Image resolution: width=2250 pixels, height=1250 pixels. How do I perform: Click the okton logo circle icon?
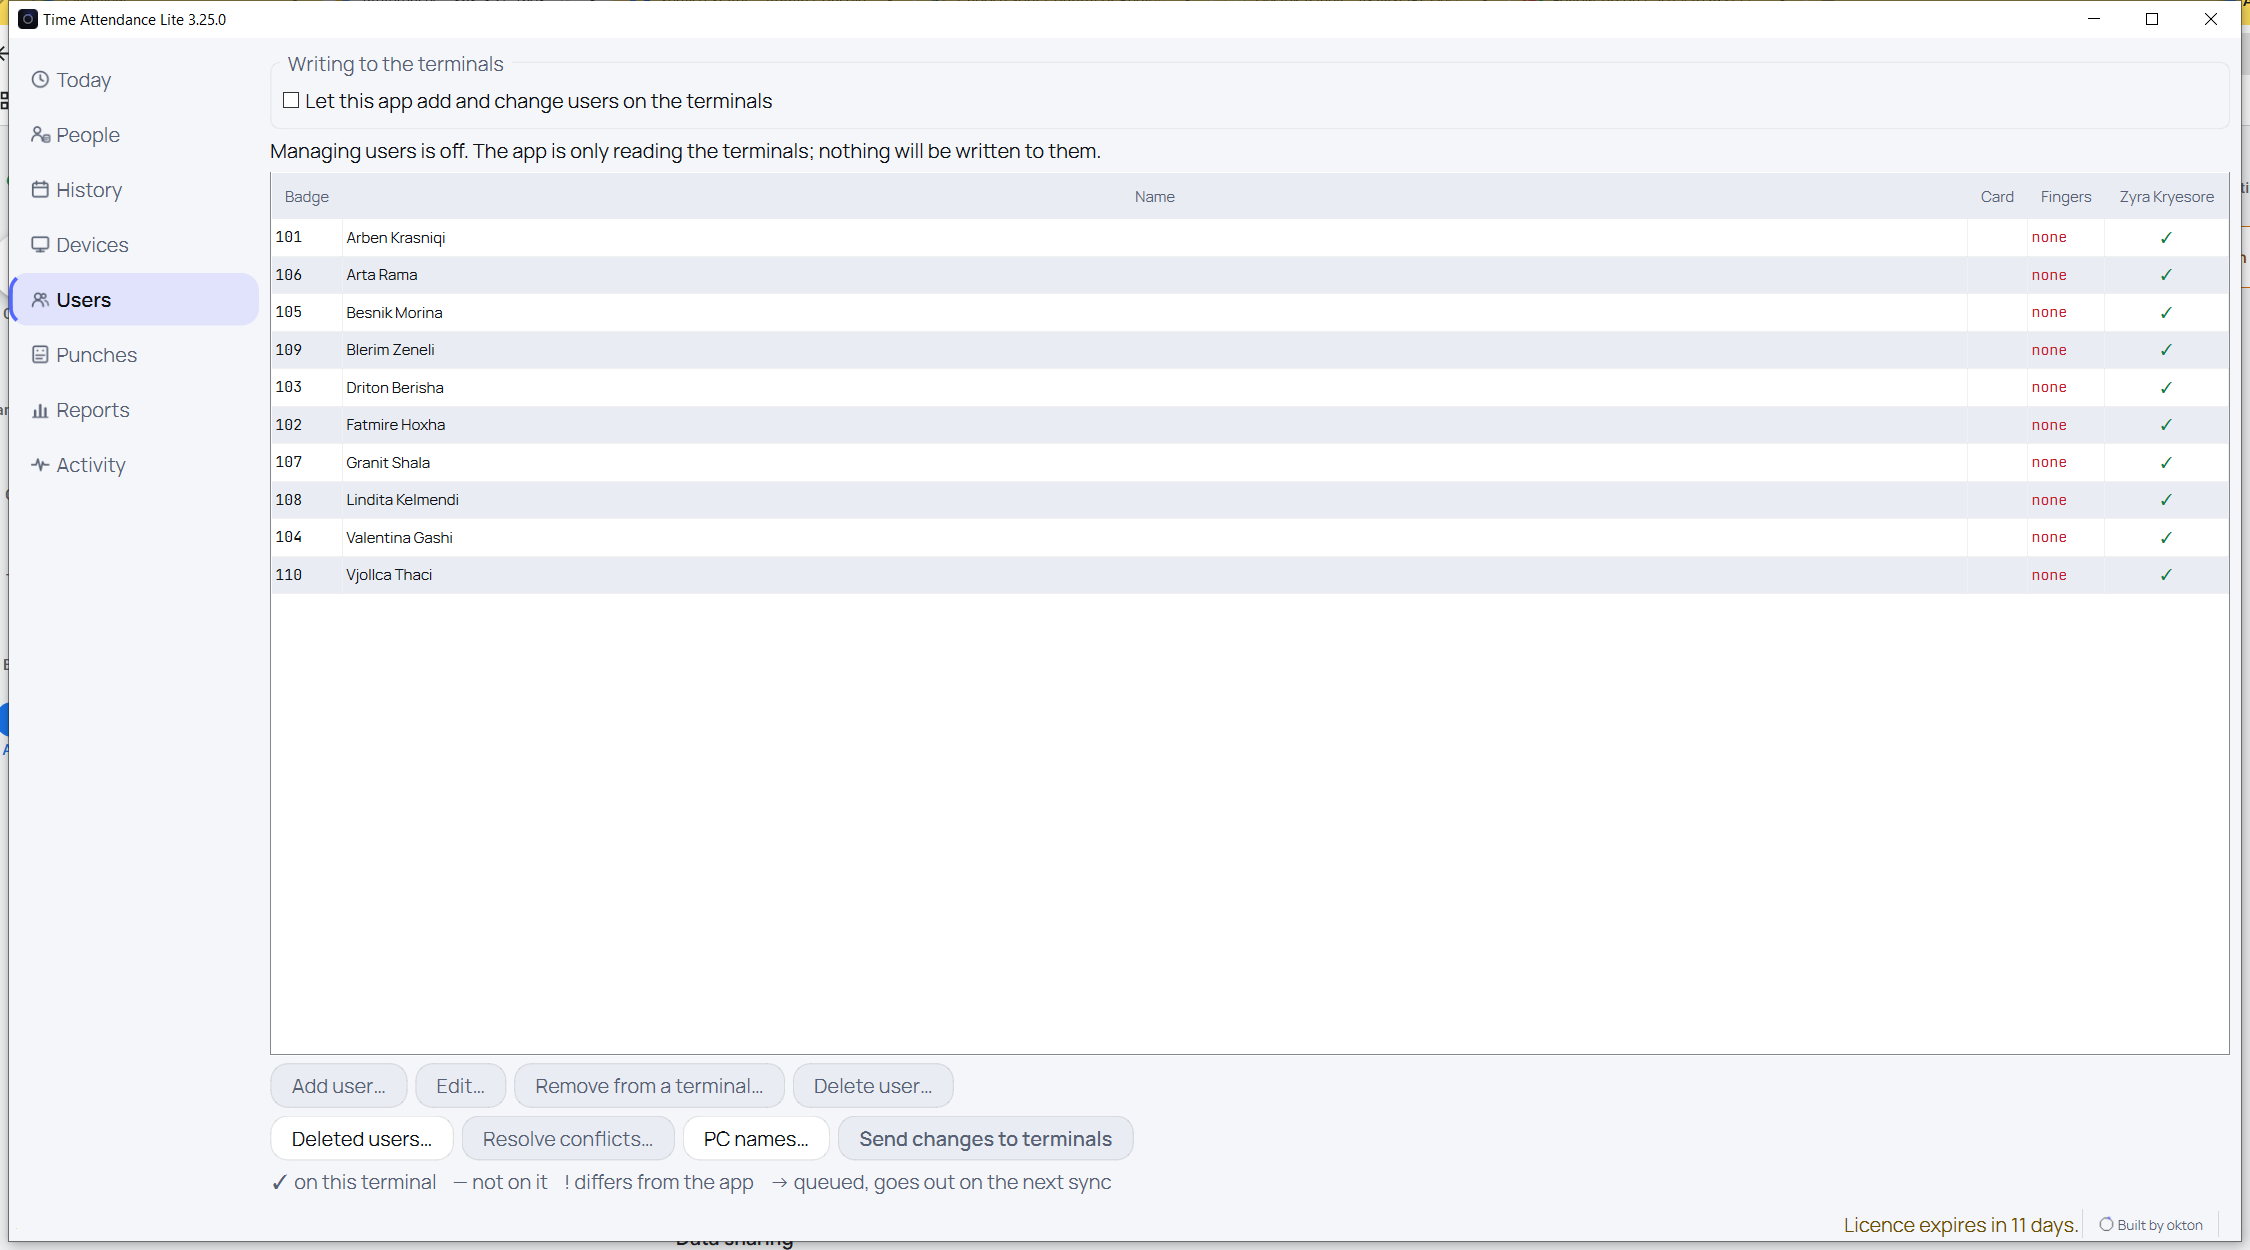pos(2106,1224)
